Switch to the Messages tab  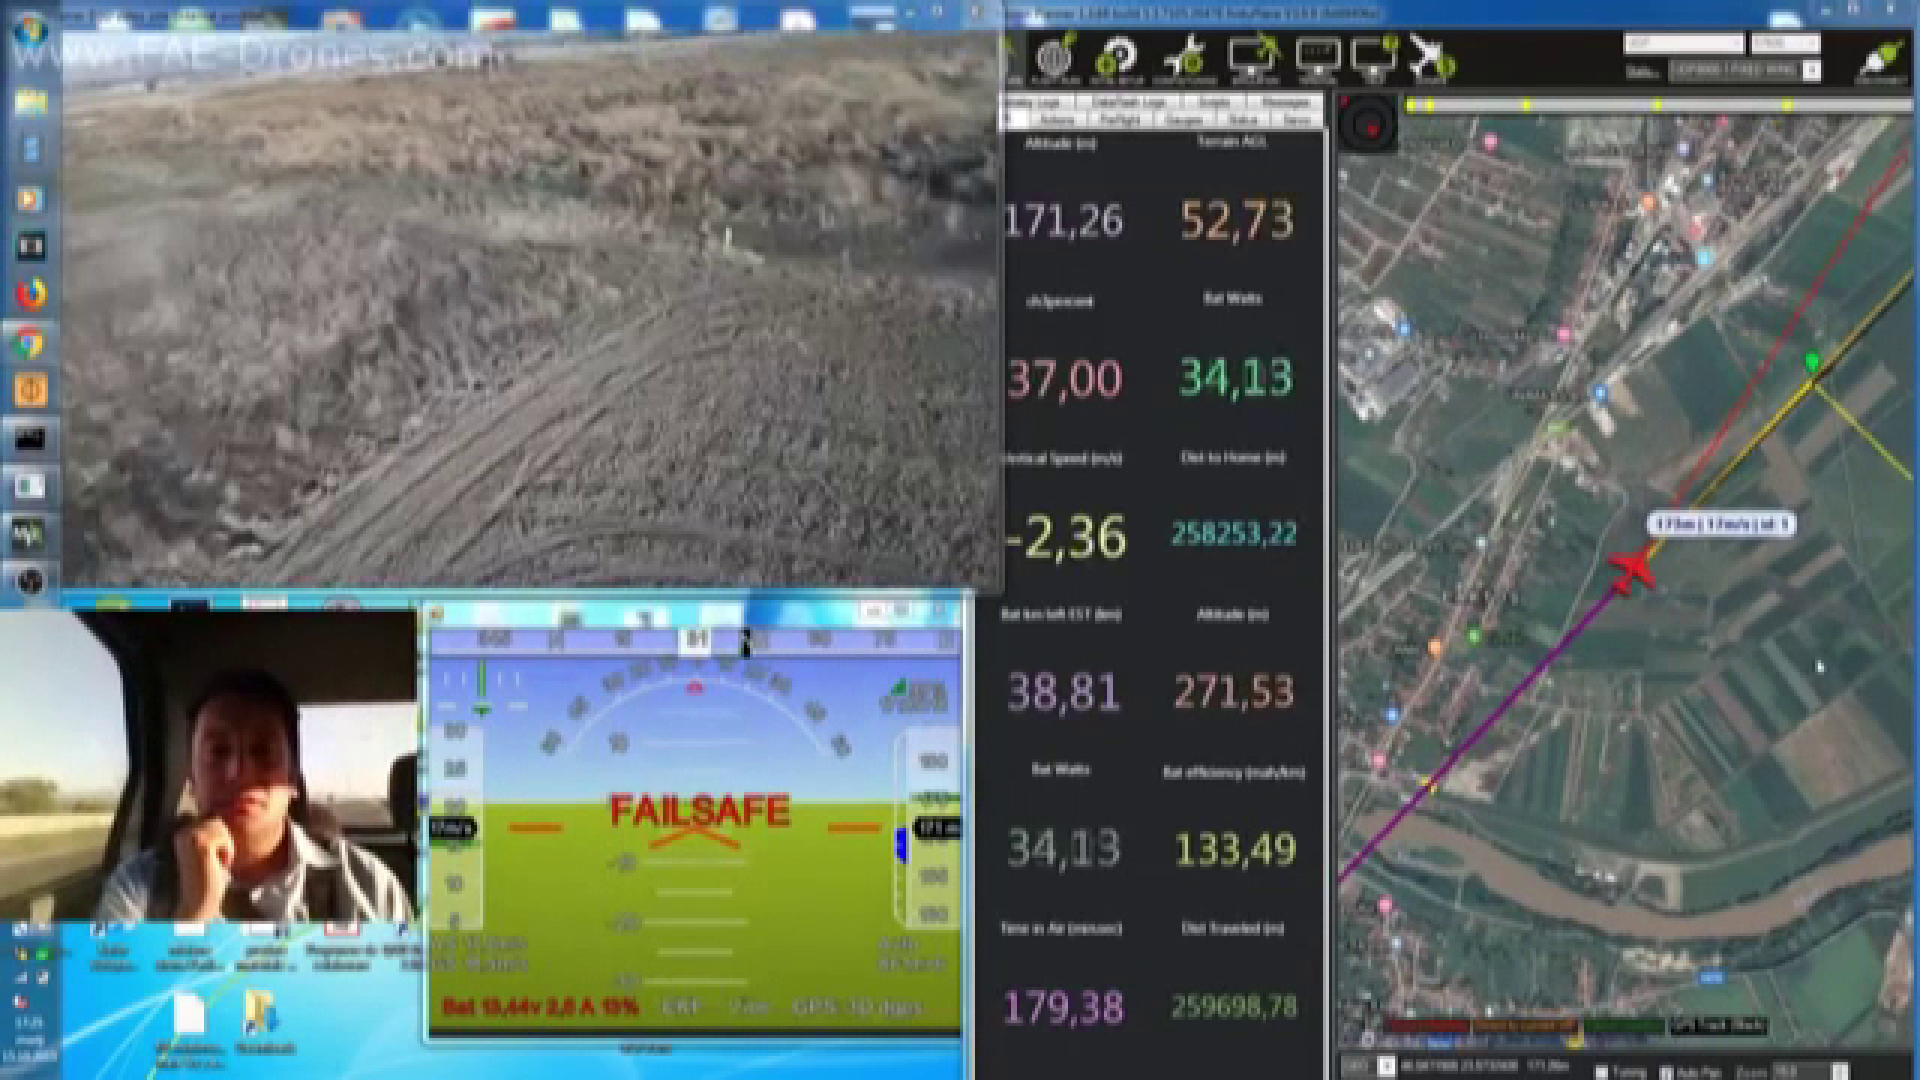tap(1286, 103)
